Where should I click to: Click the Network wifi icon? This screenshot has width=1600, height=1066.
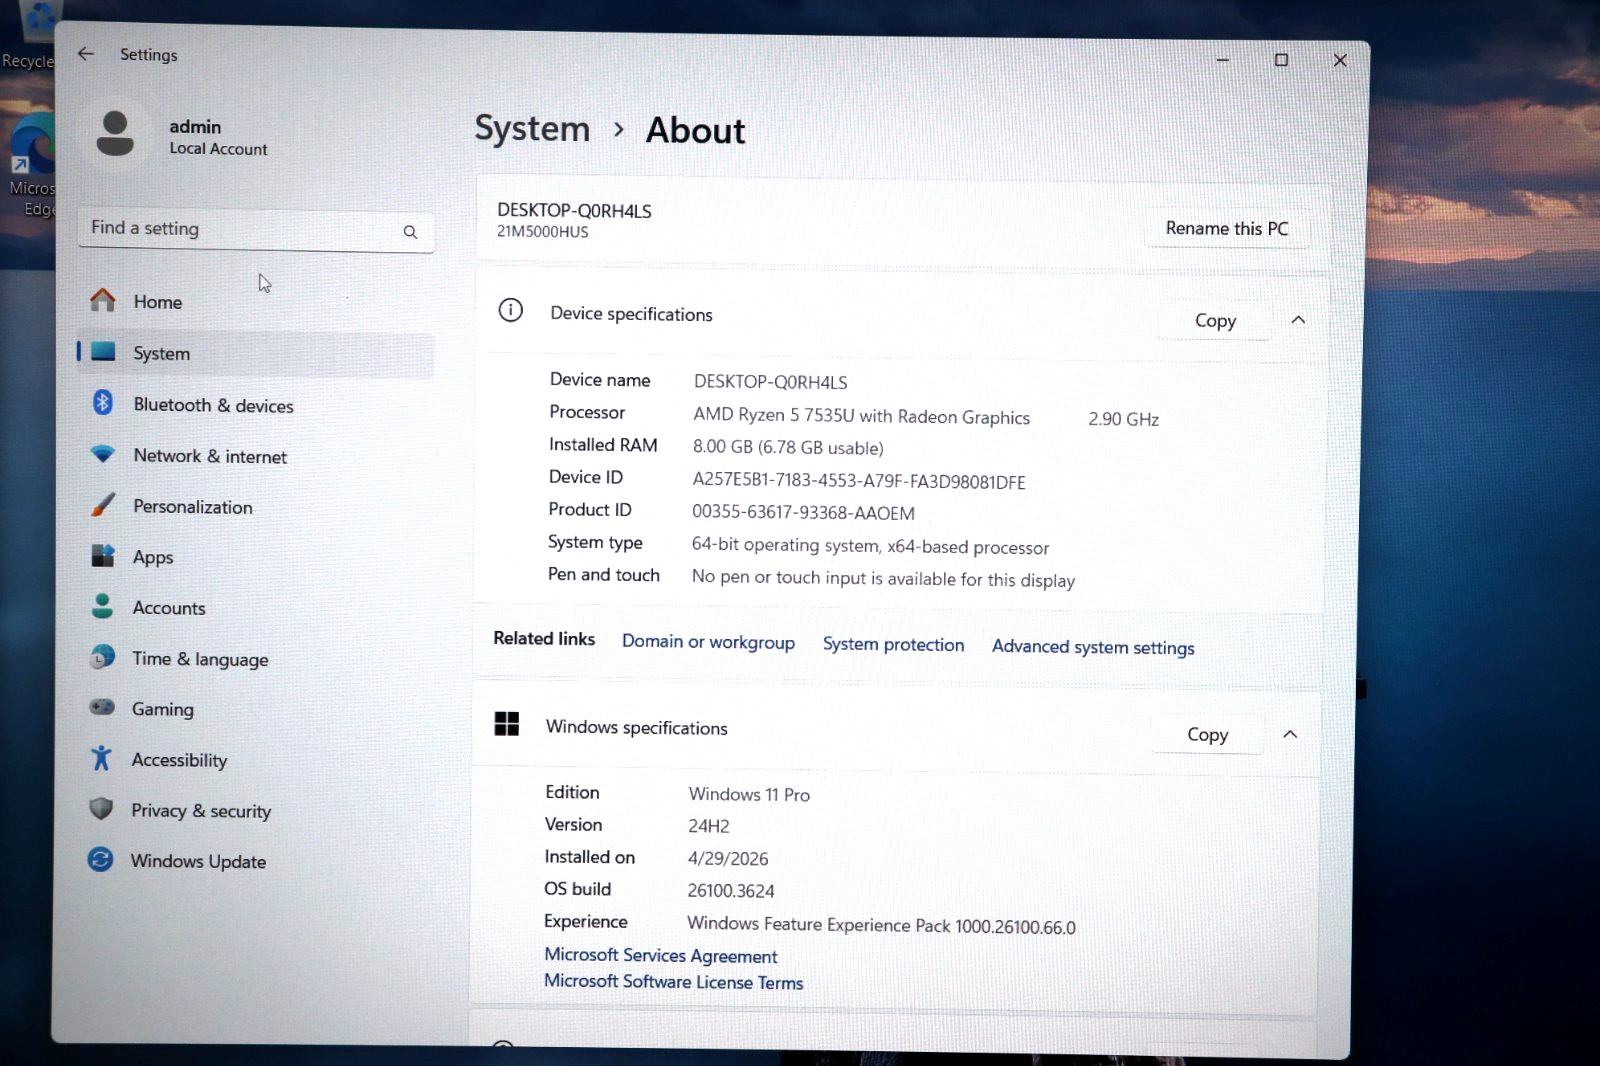(103, 454)
